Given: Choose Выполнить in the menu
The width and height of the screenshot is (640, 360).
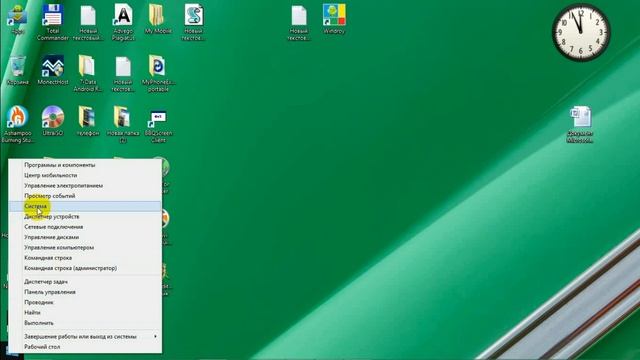Looking at the screenshot, I should [x=85, y=323].
